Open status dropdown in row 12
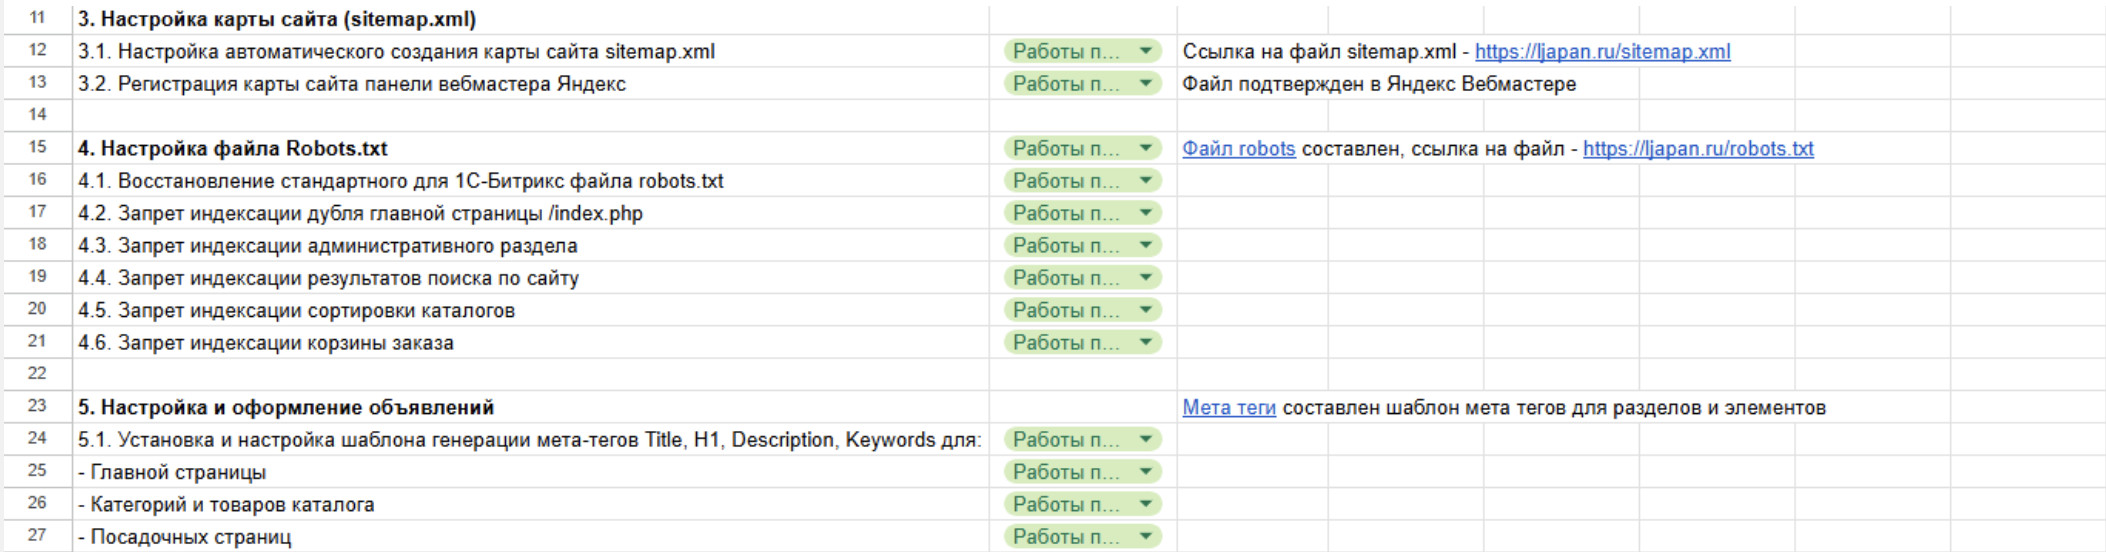Viewport: 2106px width, 552px height. point(1145,52)
